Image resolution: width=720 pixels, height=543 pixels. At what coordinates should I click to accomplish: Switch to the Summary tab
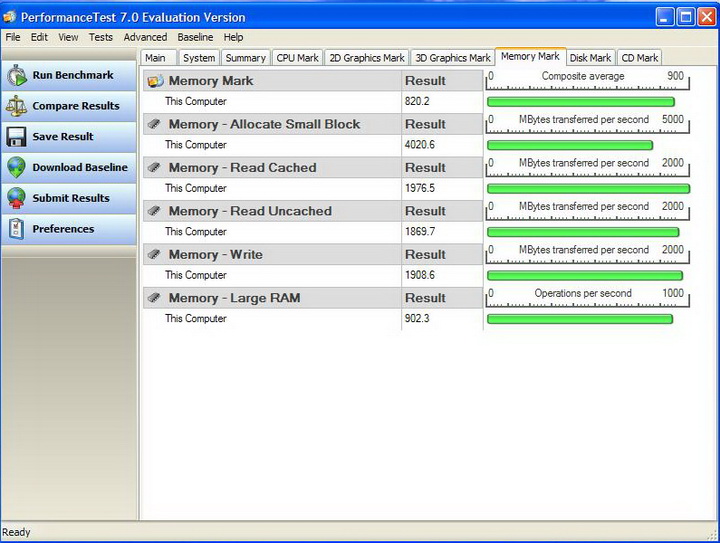(246, 58)
